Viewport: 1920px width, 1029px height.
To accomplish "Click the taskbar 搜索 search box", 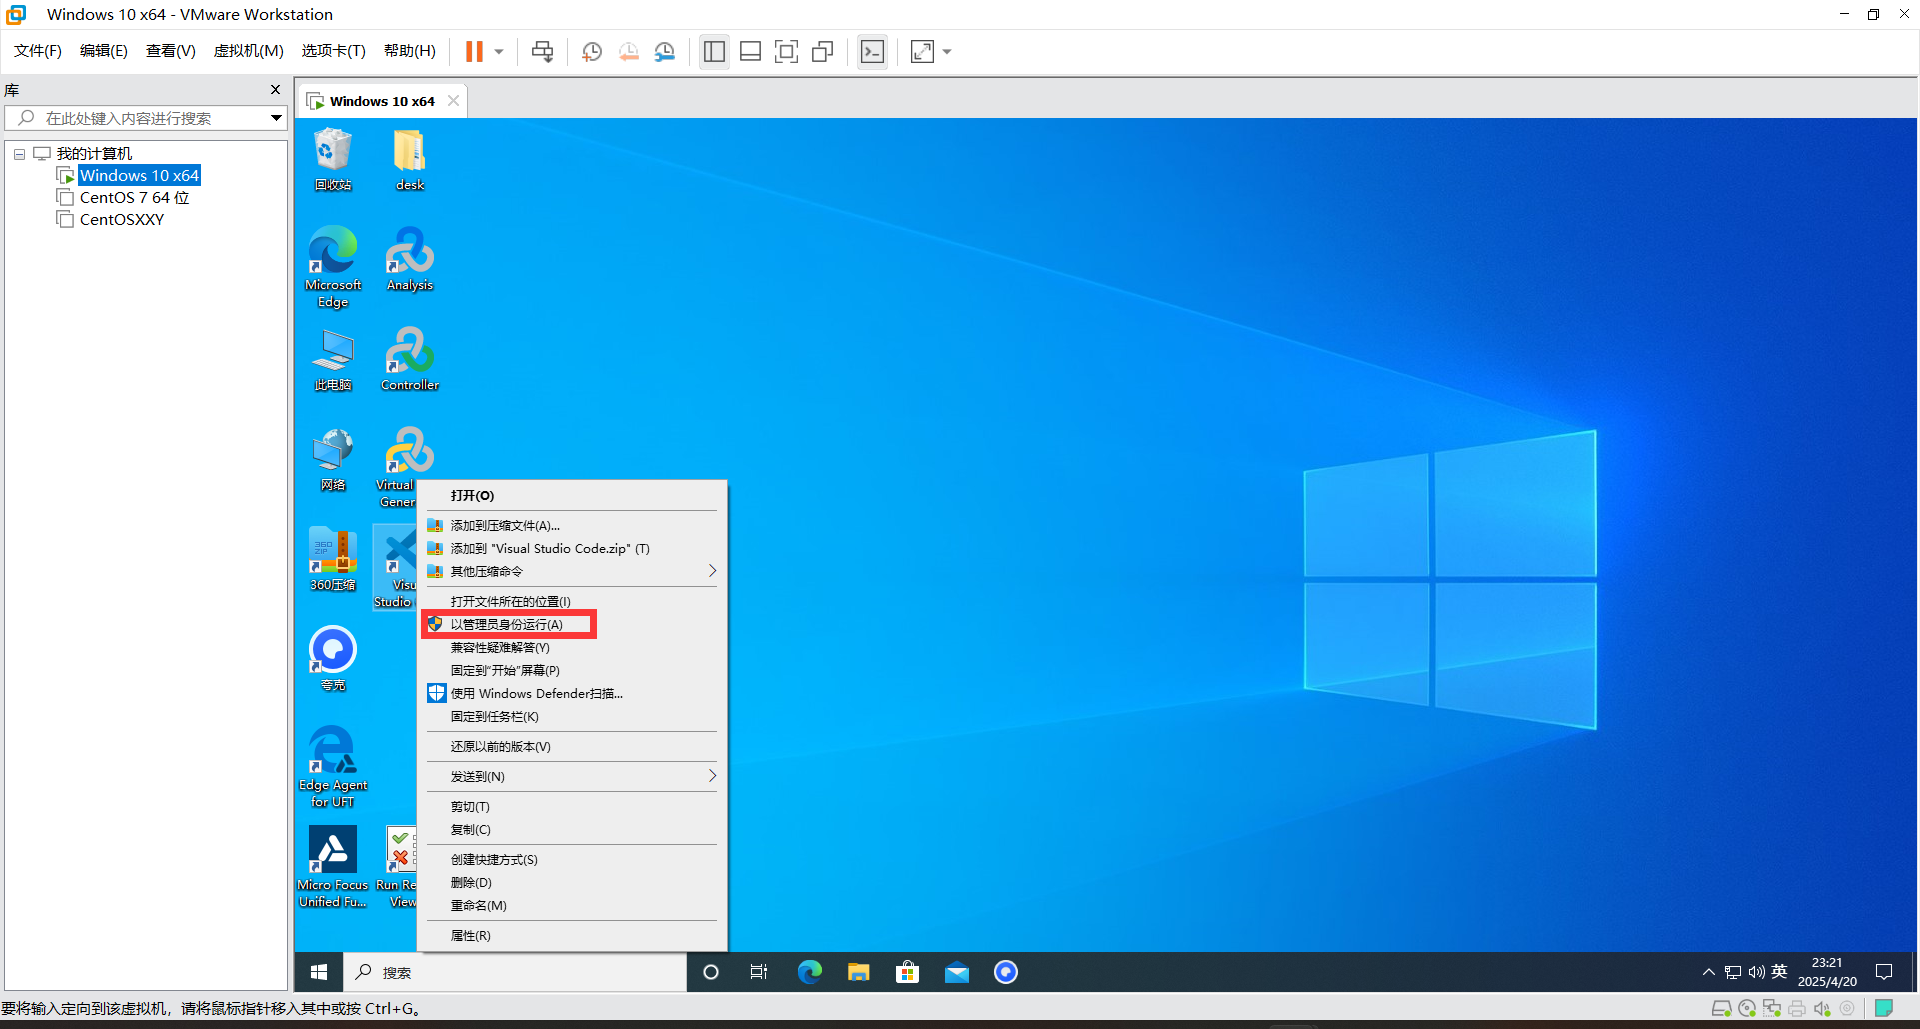I will click(516, 972).
